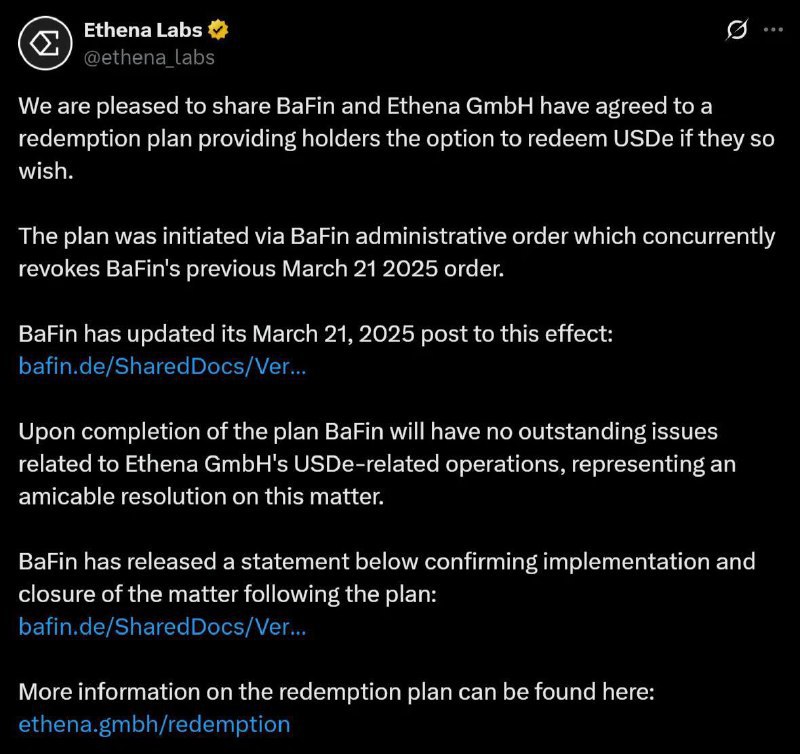The height and width of the screenshot is (754, 800).
Task: Click the text "revokes BaFin's previous March 21 2025 order."
Action: tap(261, 269)
